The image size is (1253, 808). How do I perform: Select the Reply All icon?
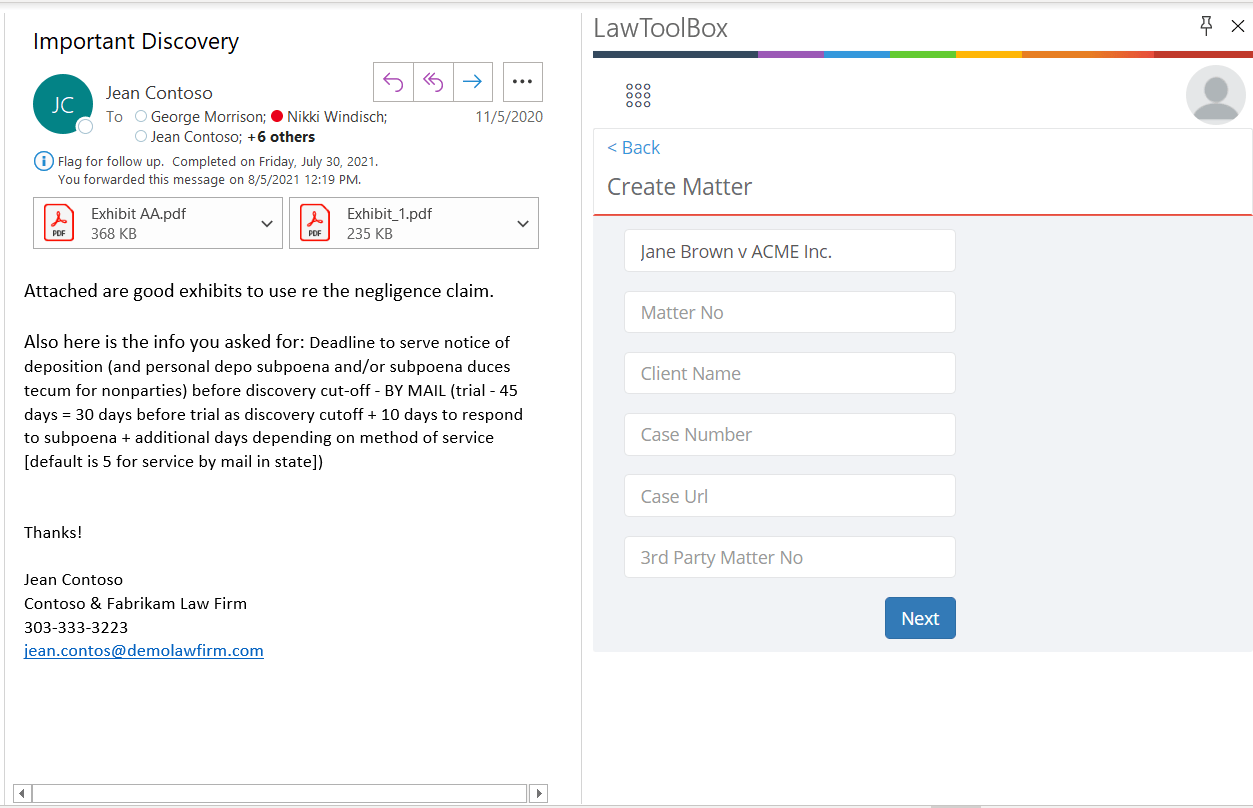(433, 81)
